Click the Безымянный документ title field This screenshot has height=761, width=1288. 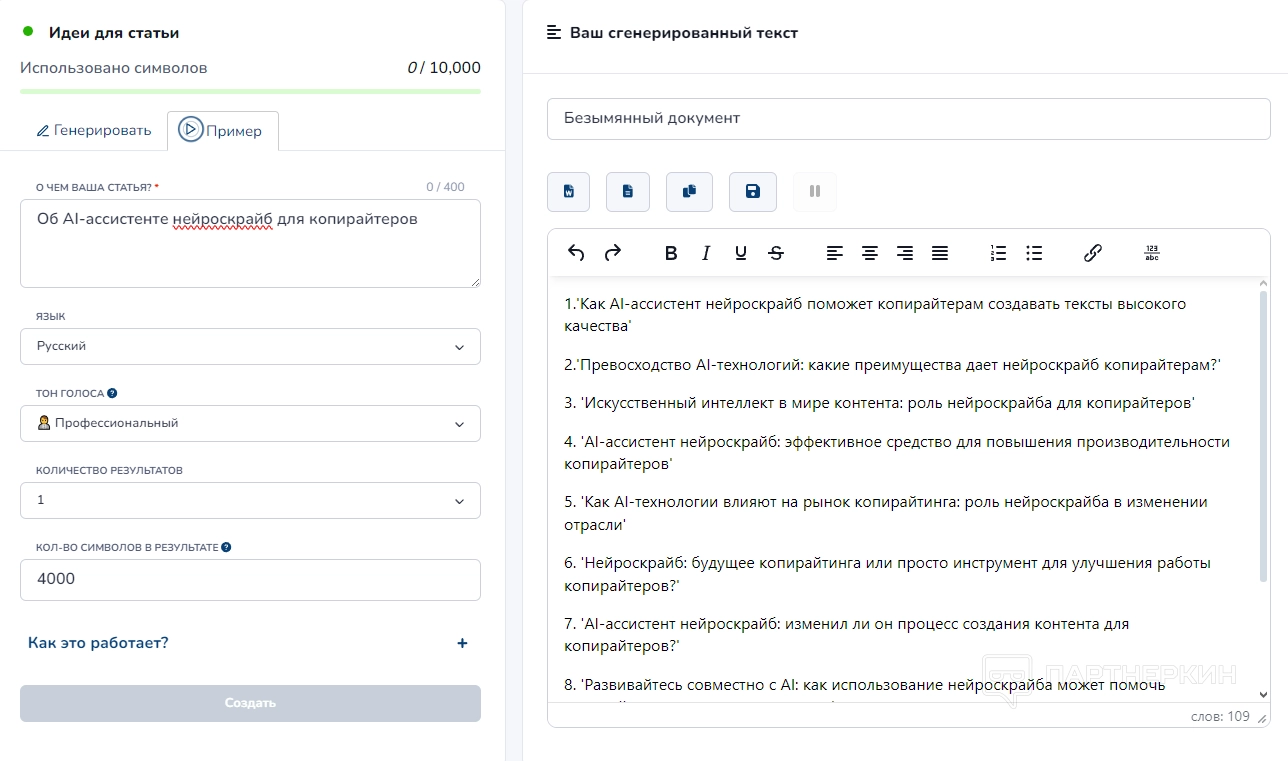point(909,118)
